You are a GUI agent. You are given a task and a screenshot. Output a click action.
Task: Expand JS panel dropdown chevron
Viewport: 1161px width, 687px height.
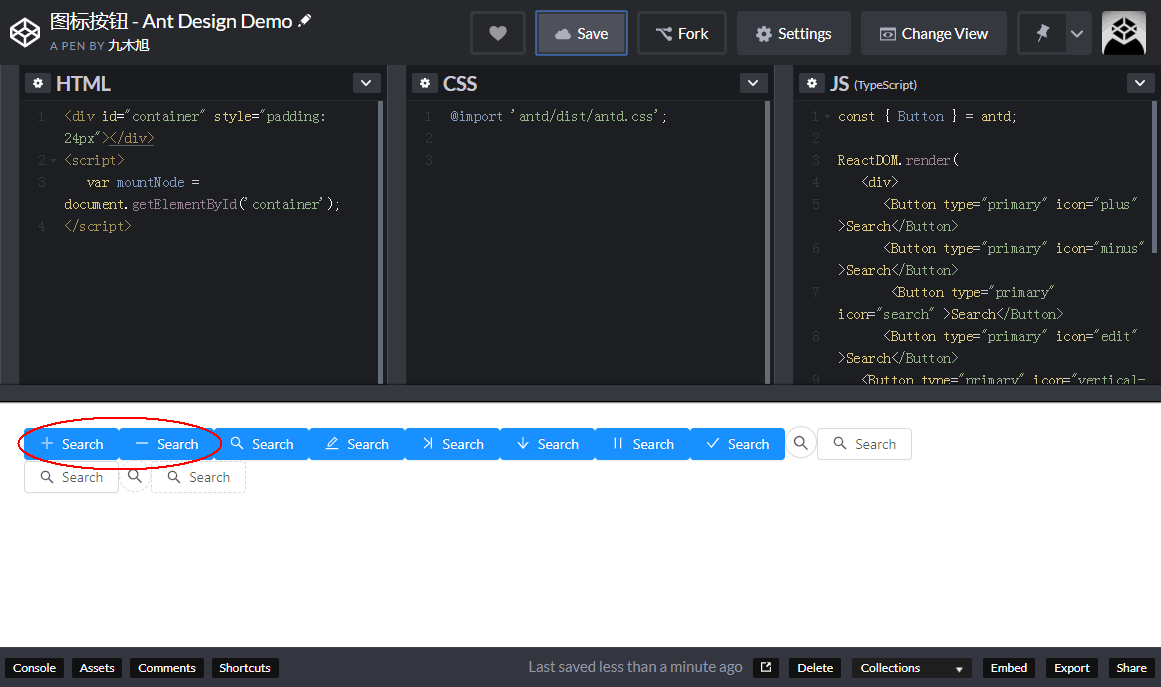click(1140, 83)
